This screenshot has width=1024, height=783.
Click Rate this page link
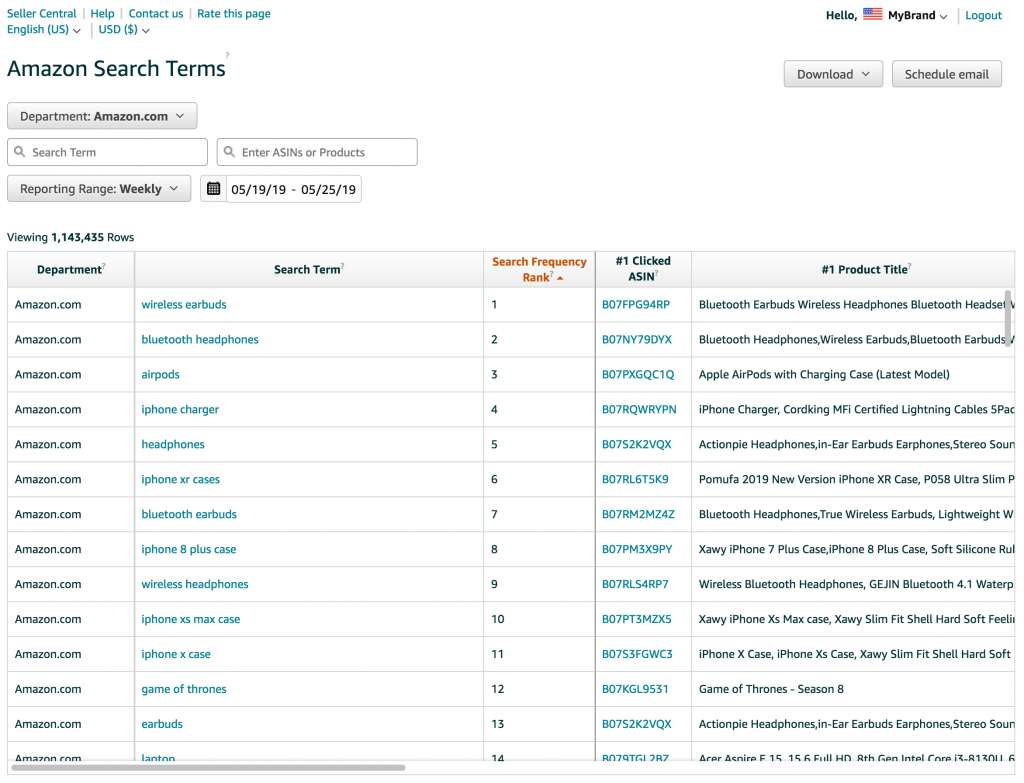click(x=234, y=13)
